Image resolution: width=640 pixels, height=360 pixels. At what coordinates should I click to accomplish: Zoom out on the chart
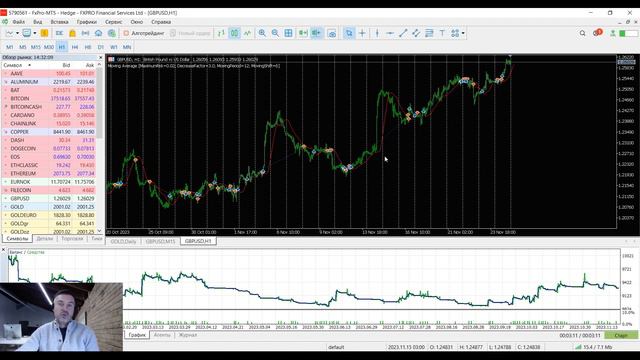tap(275, 33)
